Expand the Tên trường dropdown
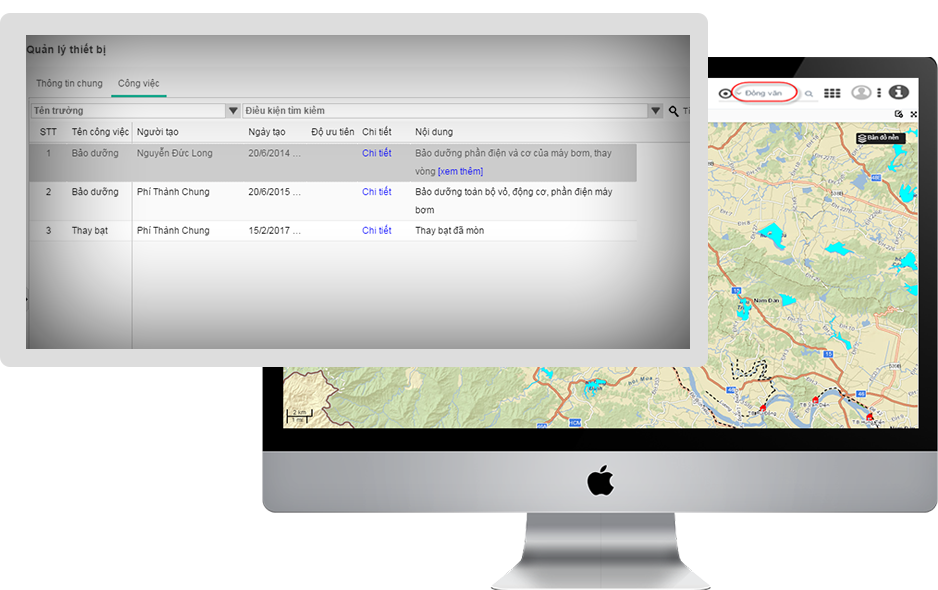The height and width of the screenshot is (590, 938). click(233, 111)
